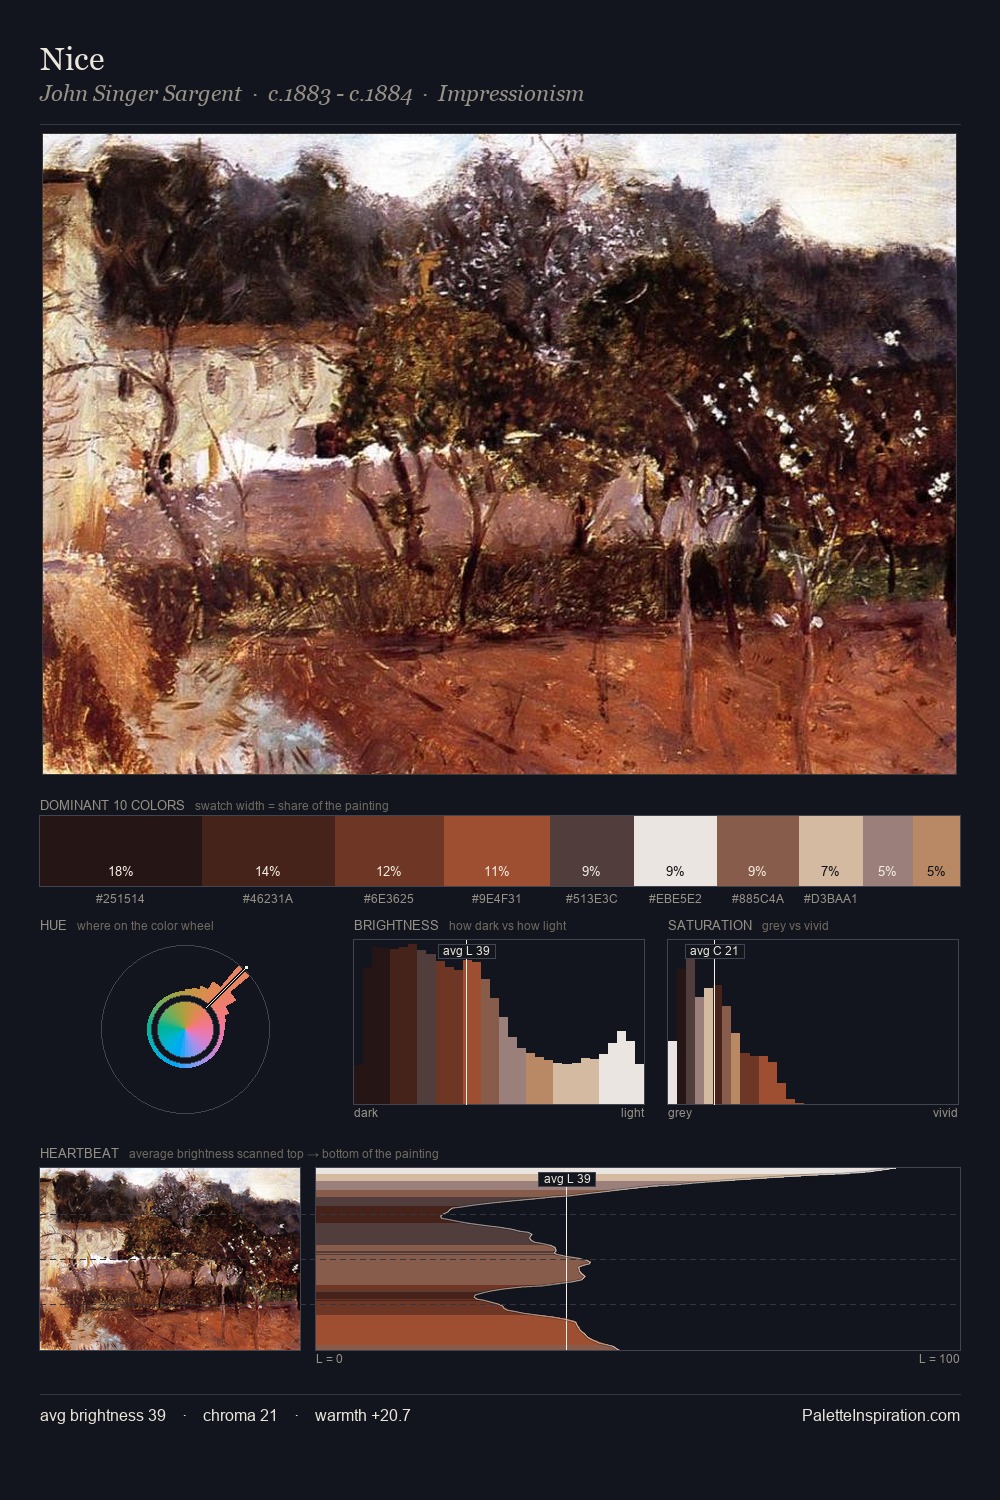Screen dimensions: 1000x1500
Task: Click the hex code #EBE5E2 text
Action: (675, 898)
